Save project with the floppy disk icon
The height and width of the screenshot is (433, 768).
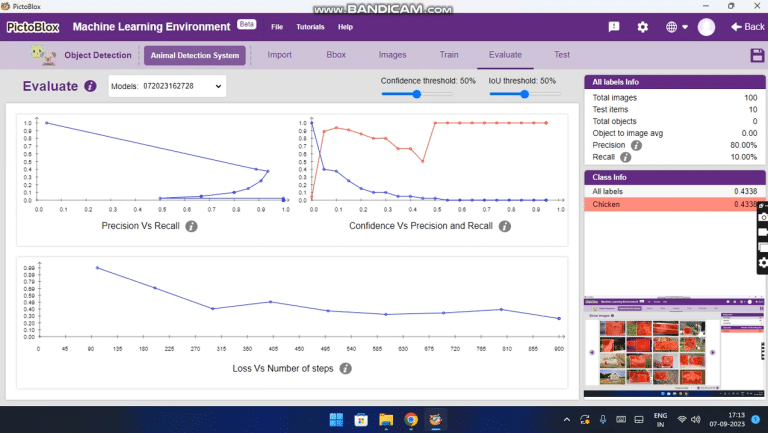(757, 55)
